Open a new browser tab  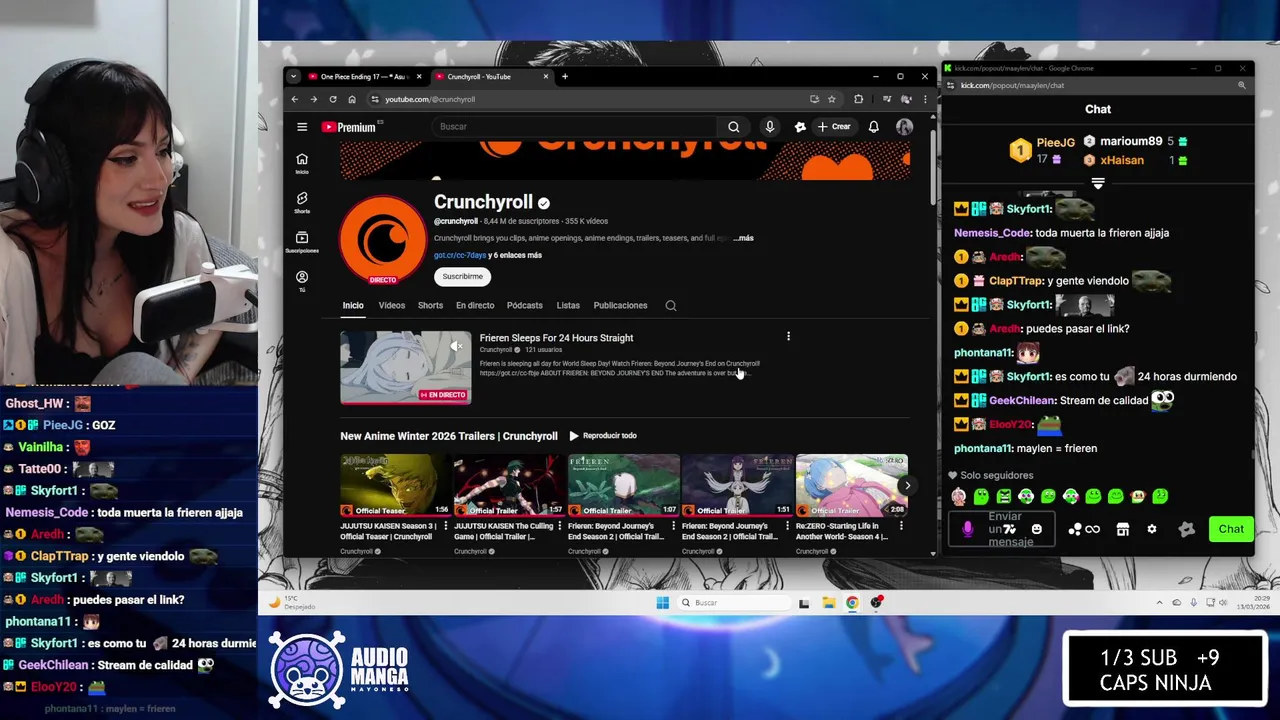[564, 77]
